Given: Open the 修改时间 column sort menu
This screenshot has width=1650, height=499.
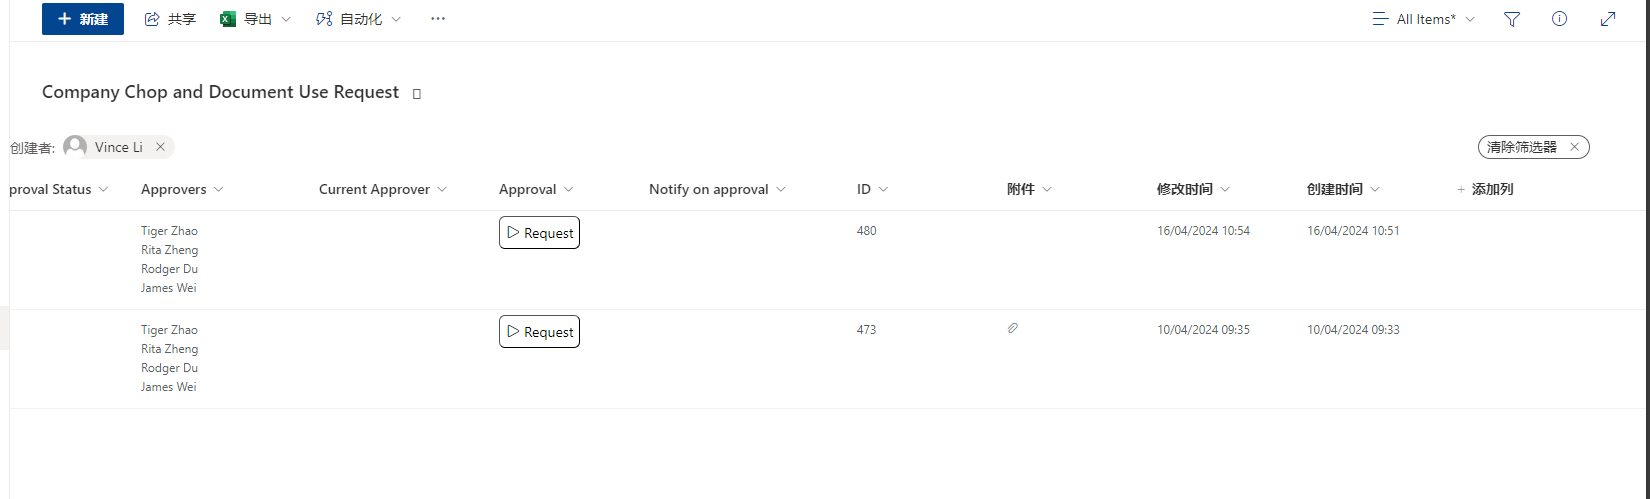Looking at the screenshot, I should tap(1194, 189).
